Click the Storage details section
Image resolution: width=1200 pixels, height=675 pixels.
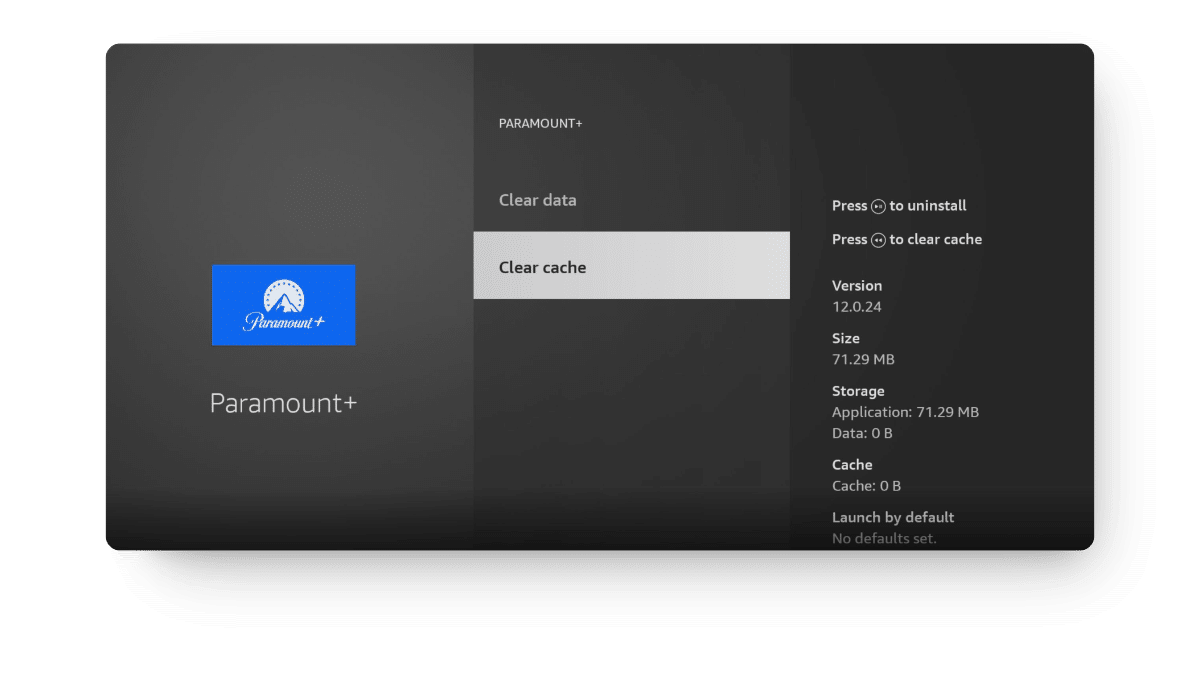point(905,411)
